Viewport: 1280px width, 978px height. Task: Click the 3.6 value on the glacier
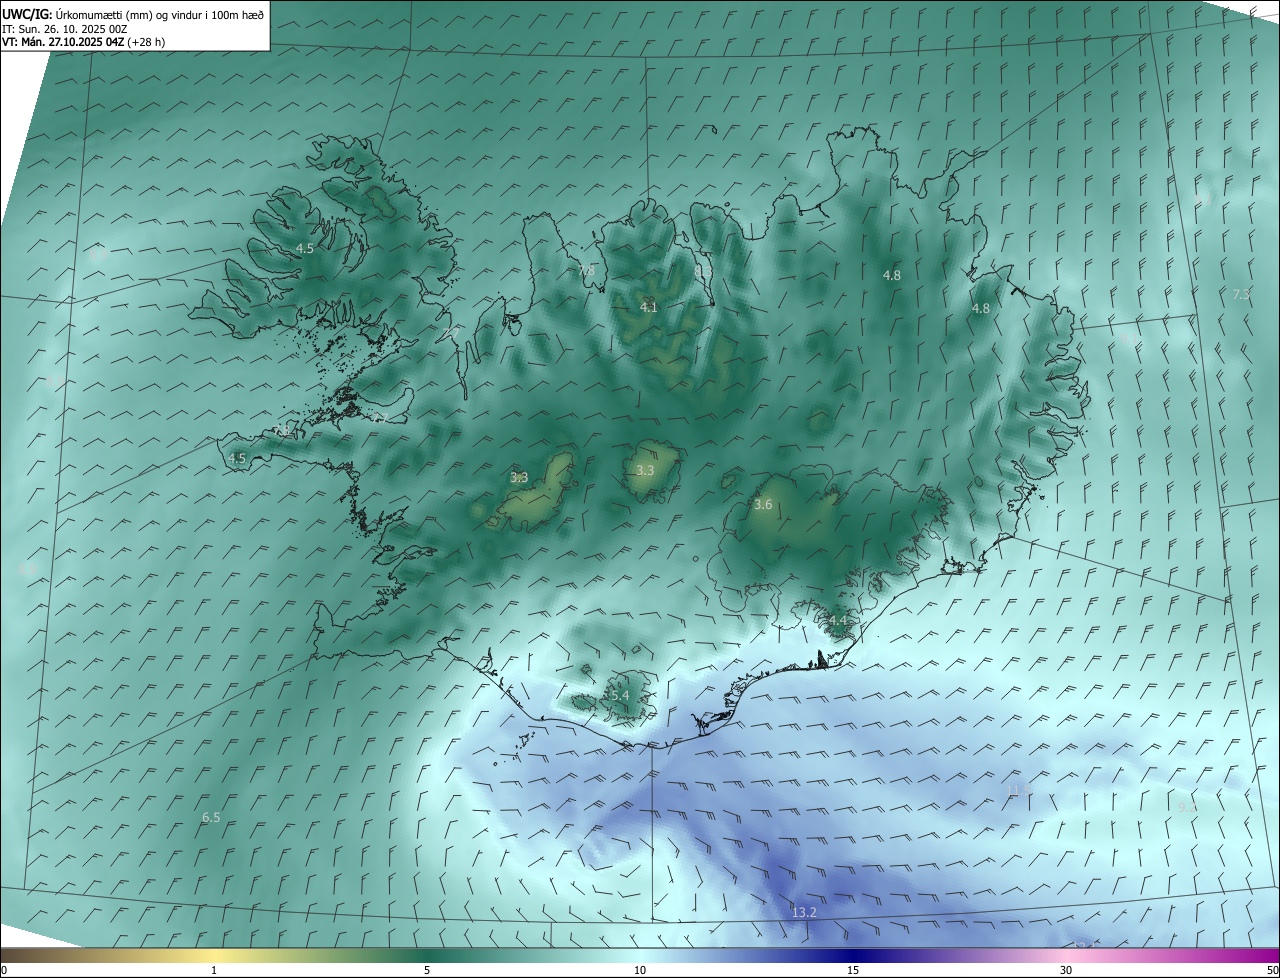click(763, 505)
